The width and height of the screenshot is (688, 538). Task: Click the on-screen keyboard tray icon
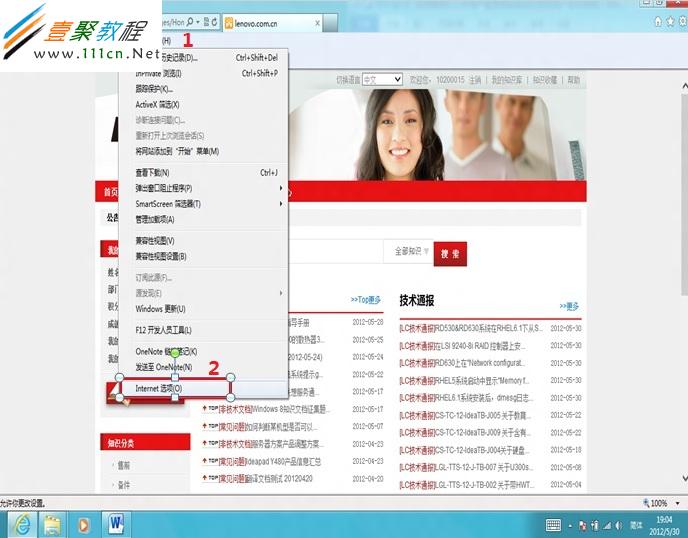pyautogui.click(x=553, y=524)
